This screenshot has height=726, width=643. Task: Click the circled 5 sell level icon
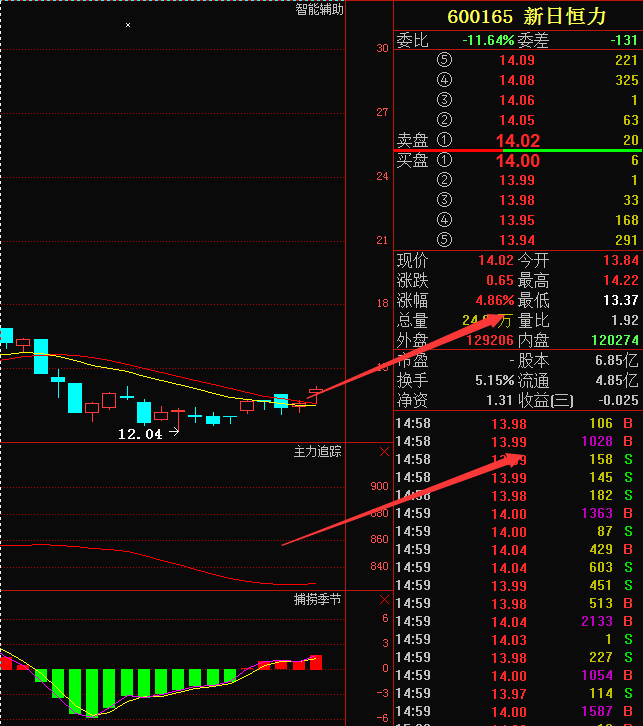click(445, 60)
